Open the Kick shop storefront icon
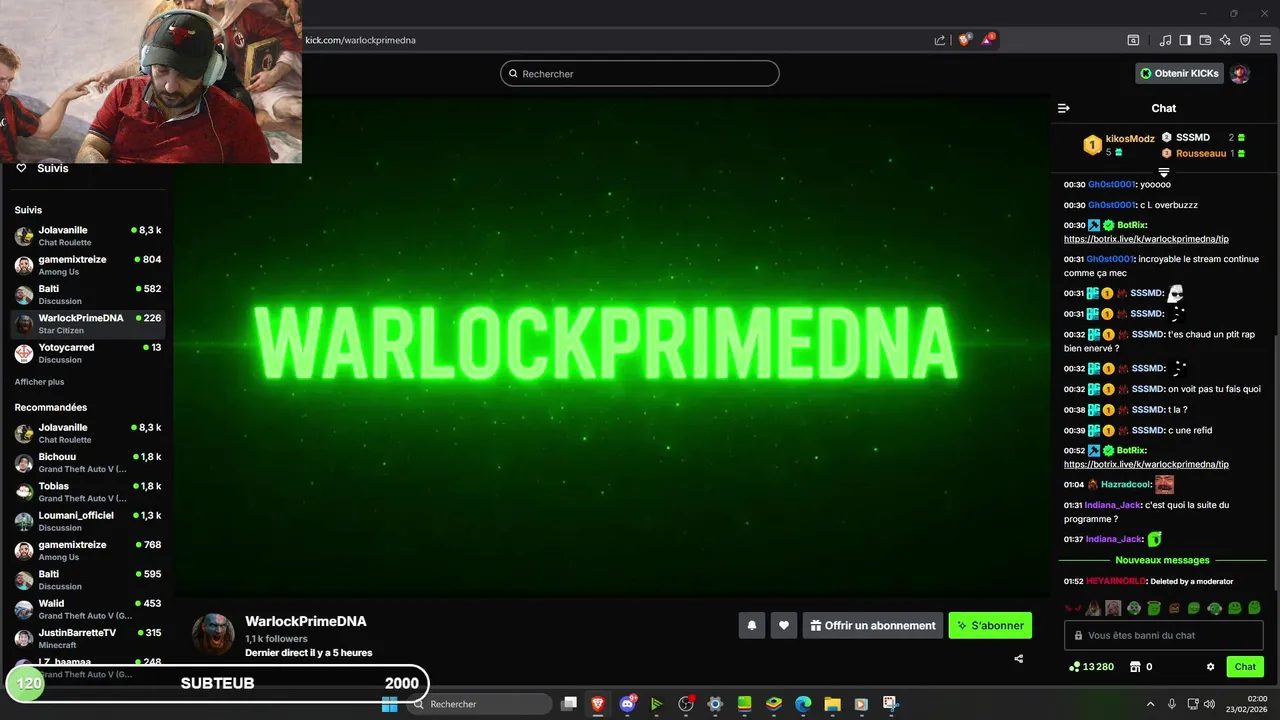Image resolution: width=1280 pixels, height=720 pixels. [x=1135, y=667]
